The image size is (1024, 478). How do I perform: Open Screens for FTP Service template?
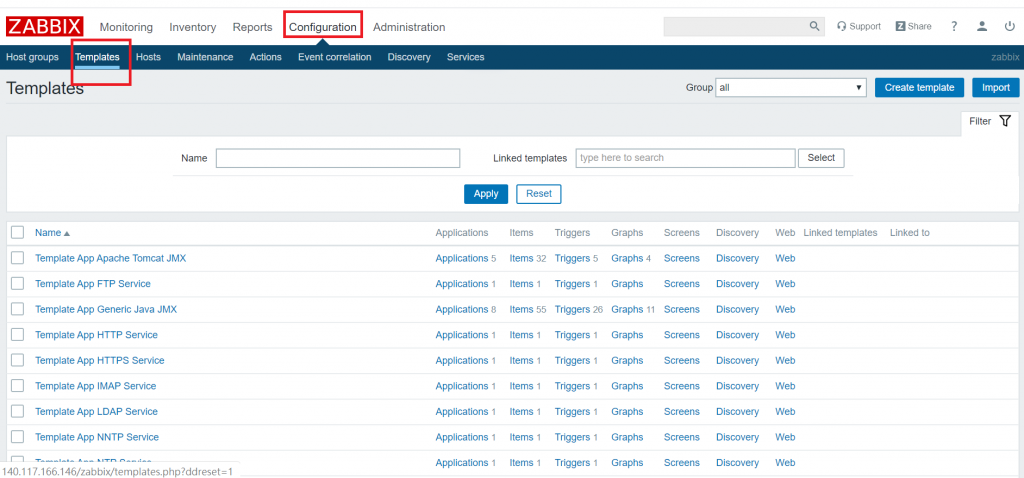point(682,283)
